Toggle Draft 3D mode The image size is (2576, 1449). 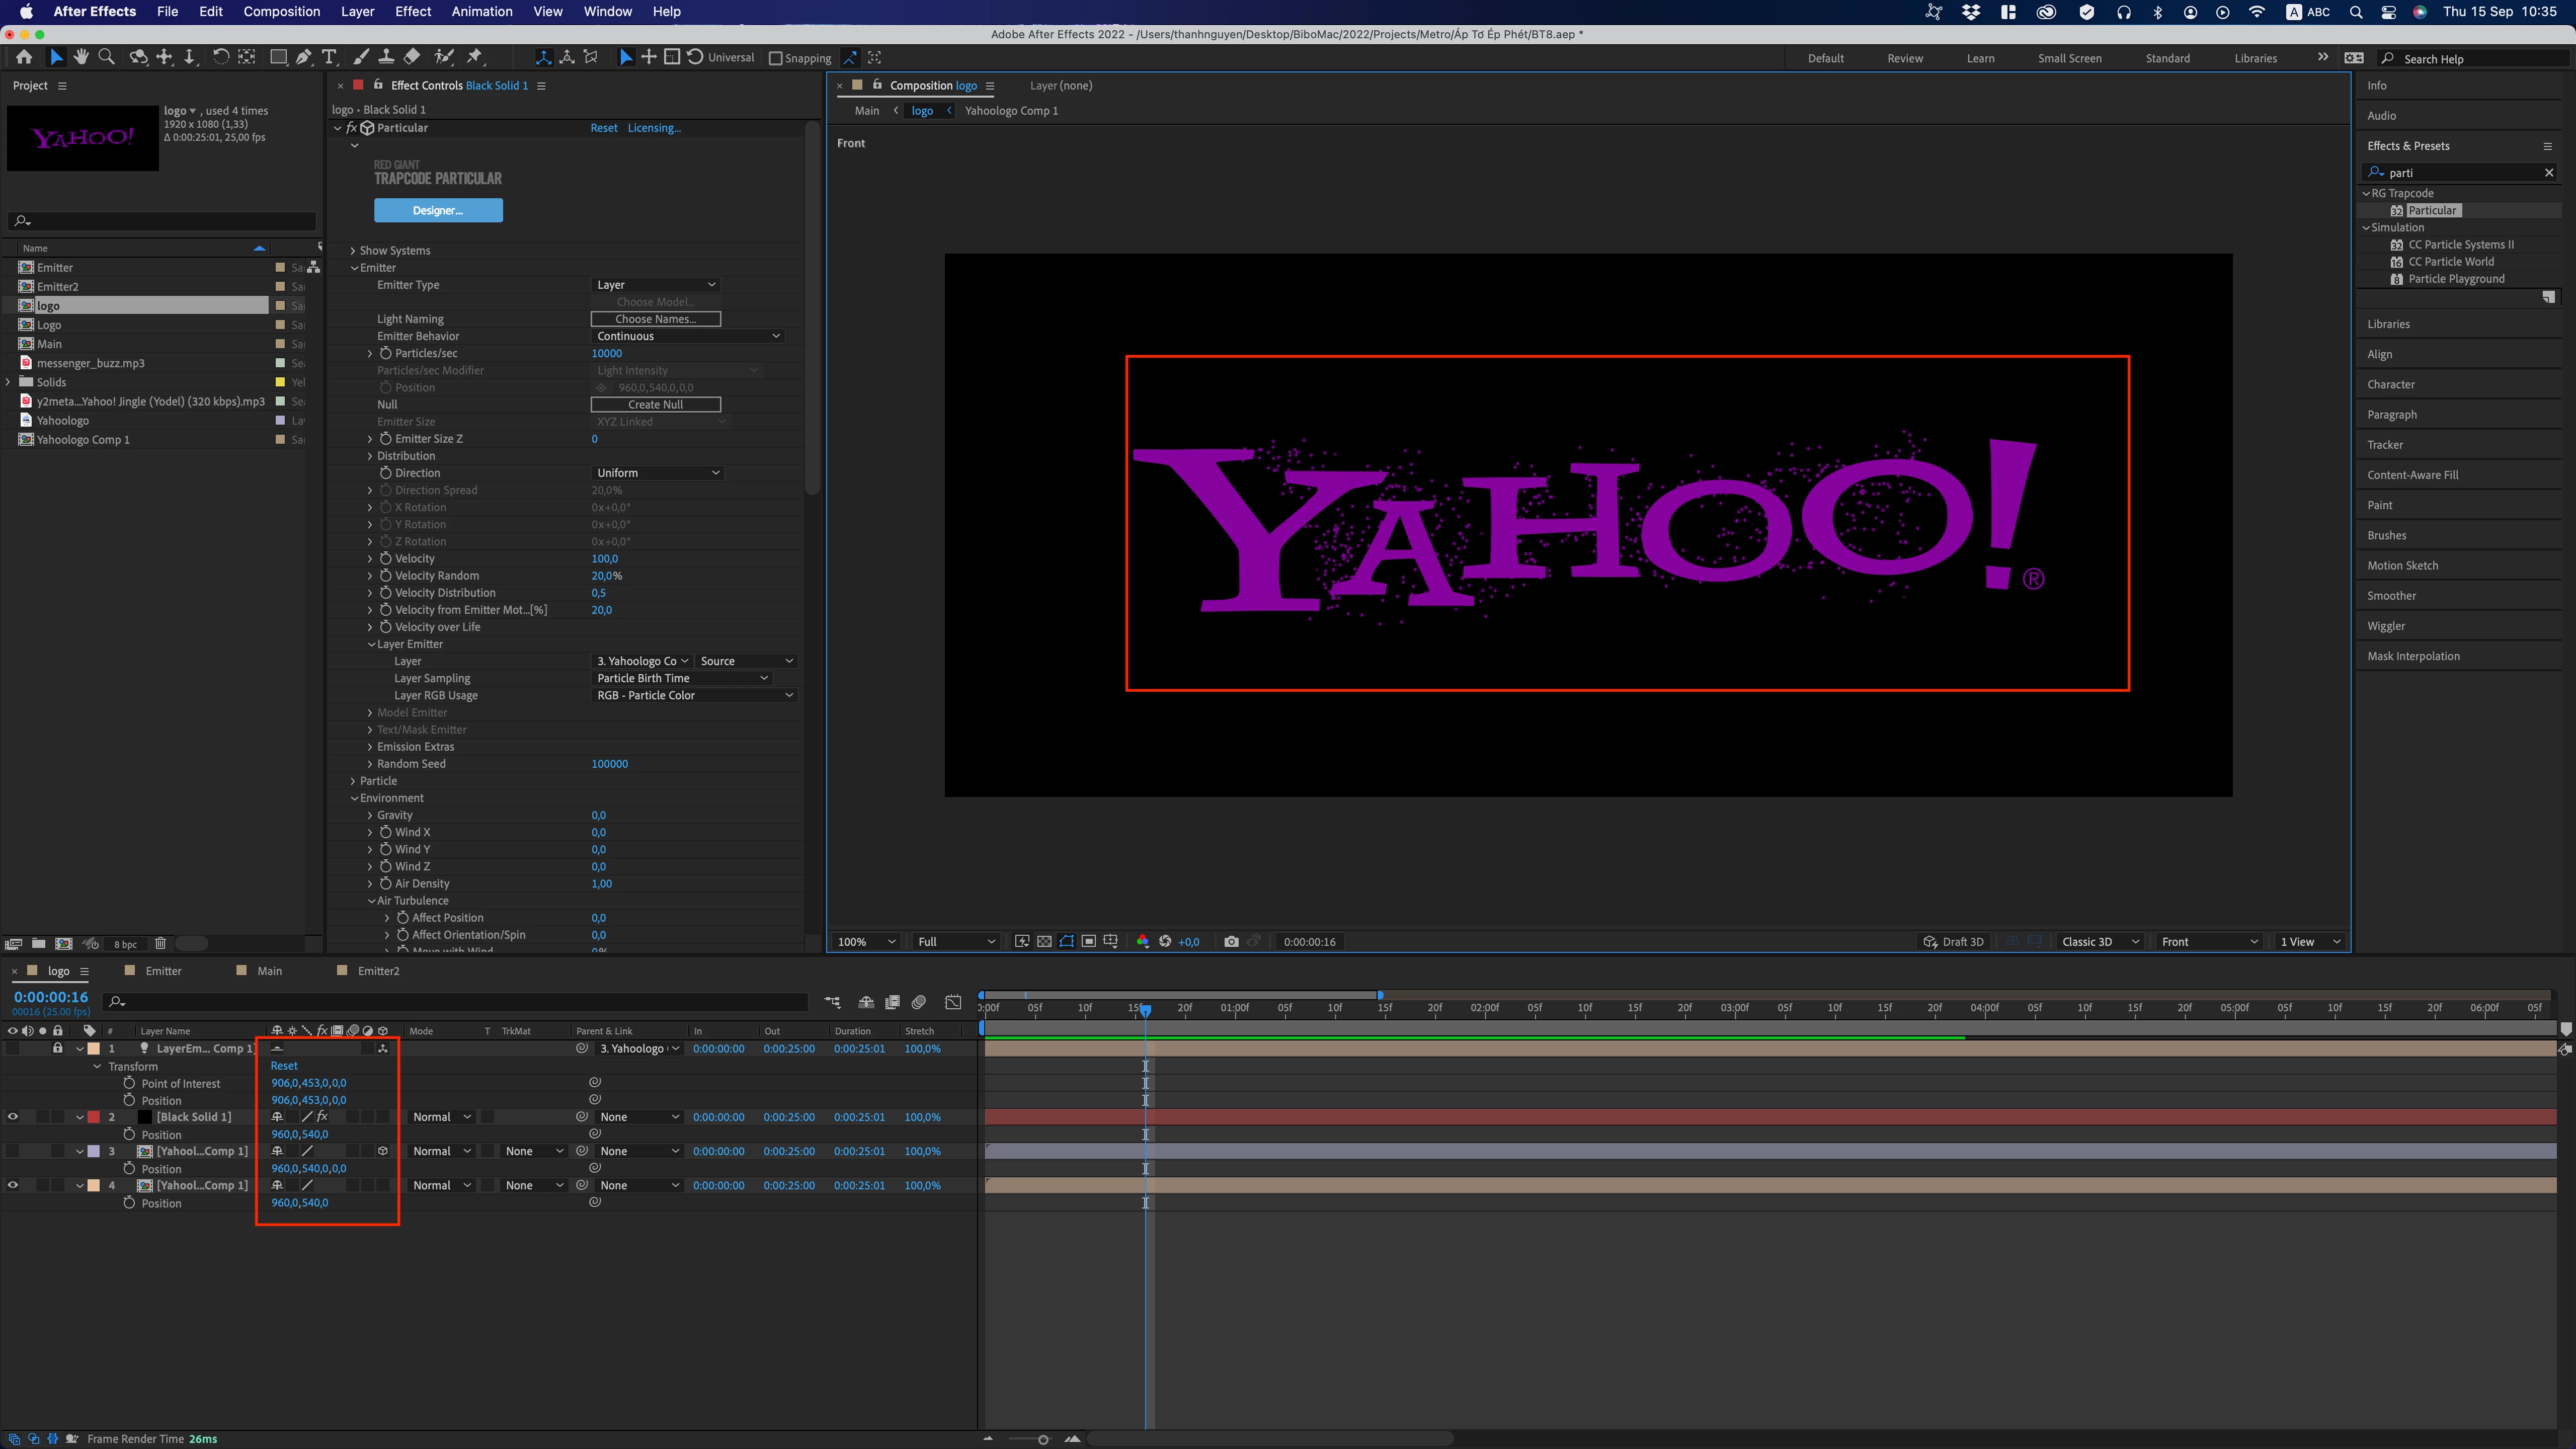[1953, 942]
